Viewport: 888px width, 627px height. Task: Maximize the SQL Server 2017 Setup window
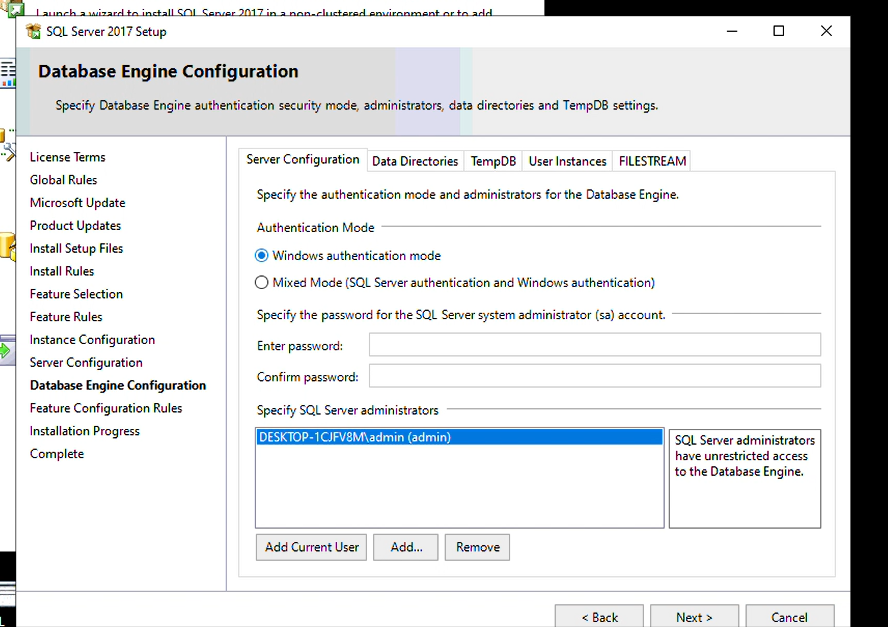tap(779, 31)
